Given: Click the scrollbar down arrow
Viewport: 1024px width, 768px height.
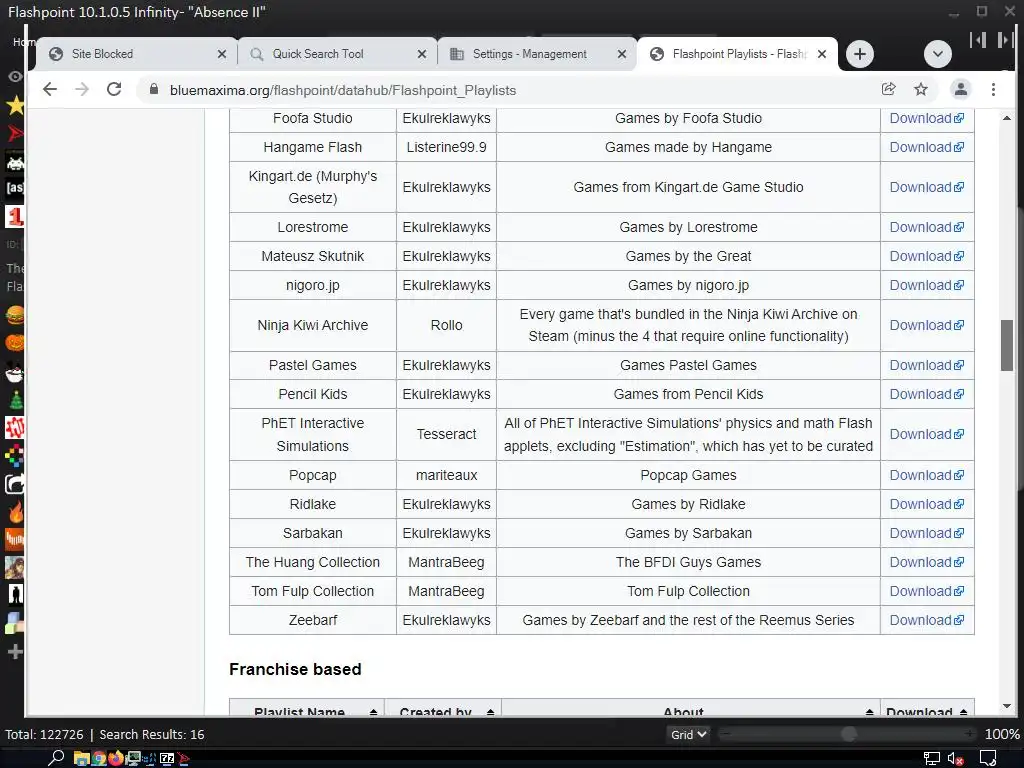Looking at the screenshot, I should tap(1006, 706).
